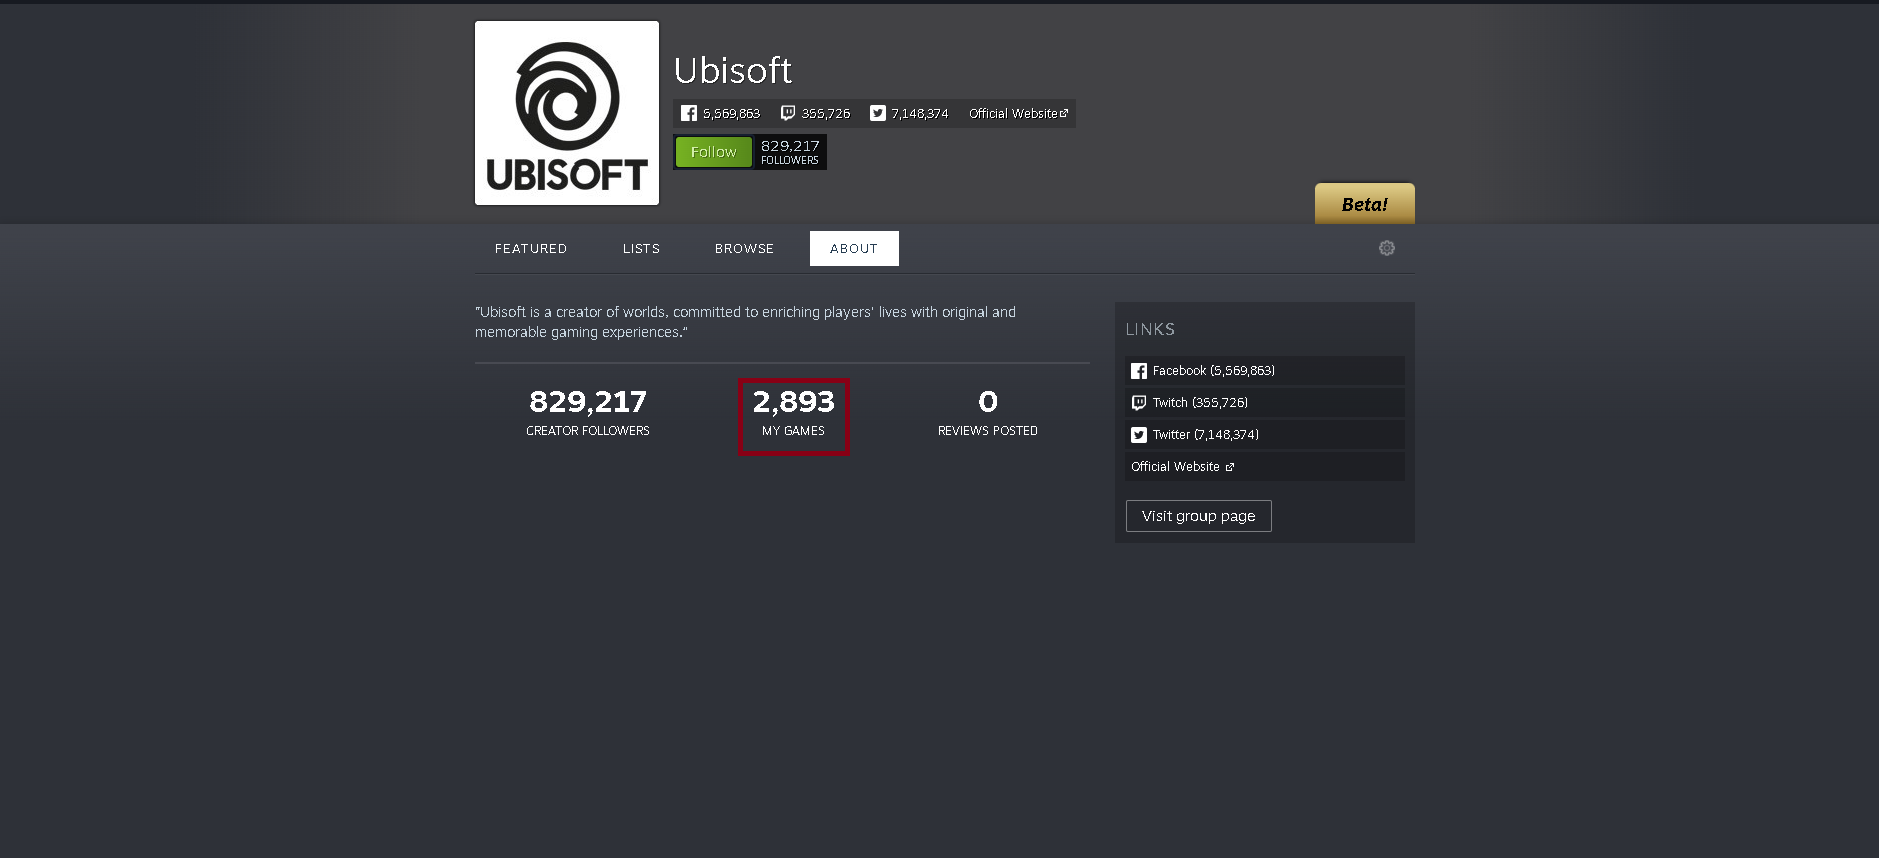Image resolution: width=1879 pixels, height=858 pixels.
Task: Click the 829,217 Creator Followers stat
Action: point(588,413)
